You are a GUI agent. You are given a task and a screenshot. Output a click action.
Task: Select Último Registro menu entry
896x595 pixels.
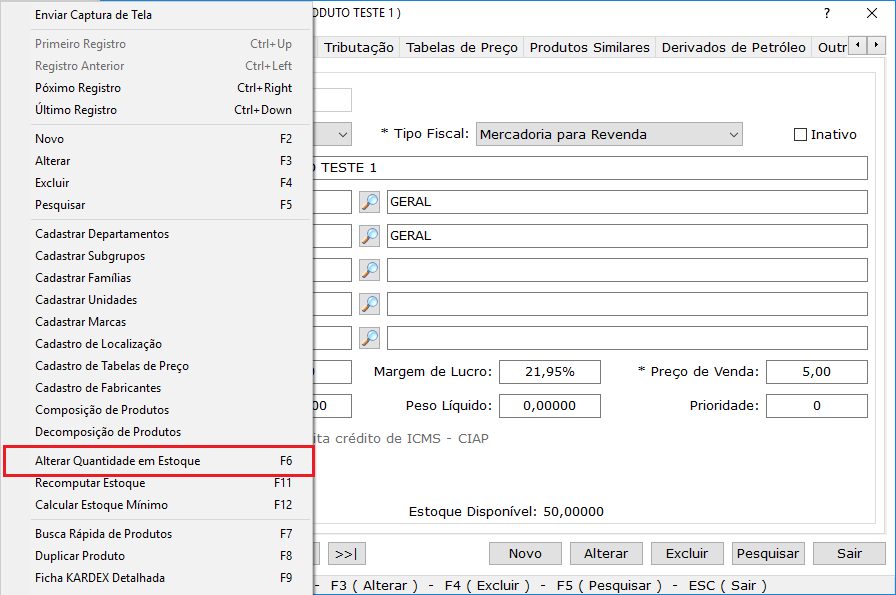[x=163, y=110]
